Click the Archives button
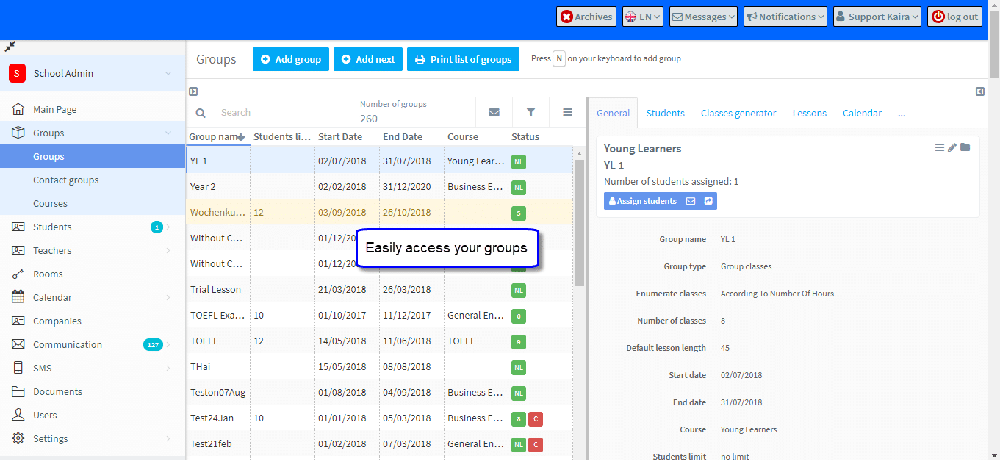This screenshot has height=460, width=1000. [x=587, y=17]
